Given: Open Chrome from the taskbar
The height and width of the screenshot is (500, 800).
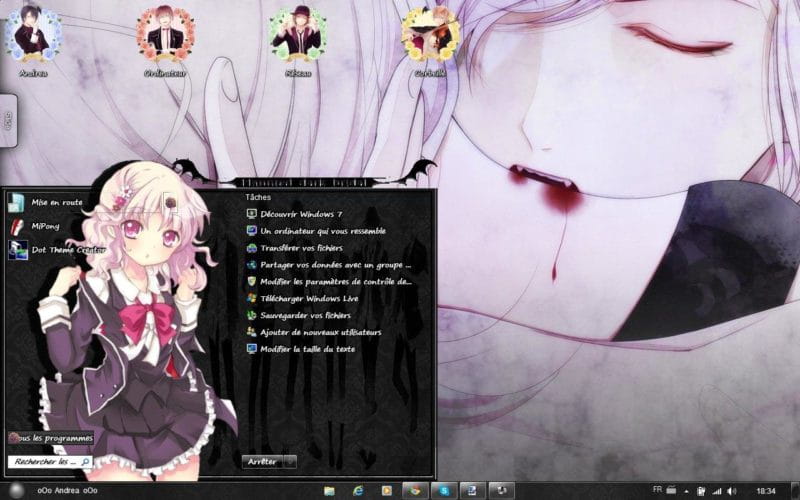Looking at the screenshot, I should tap(413, 491).
